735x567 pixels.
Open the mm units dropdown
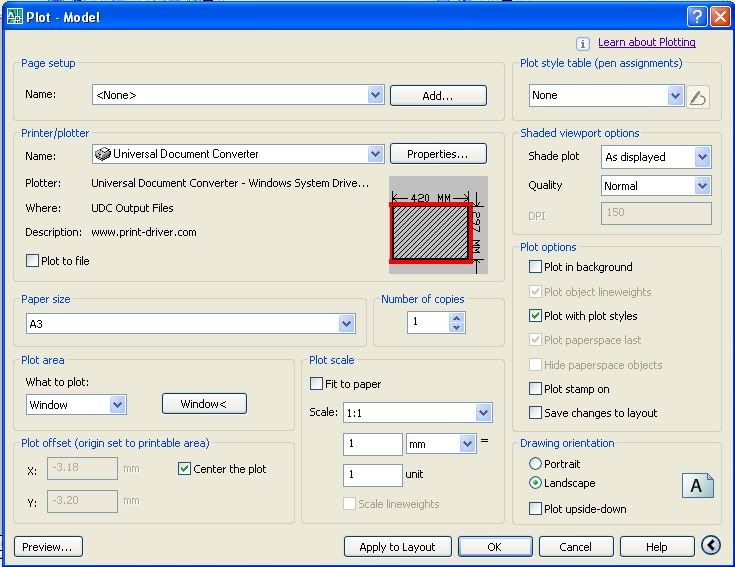(467, 444)
